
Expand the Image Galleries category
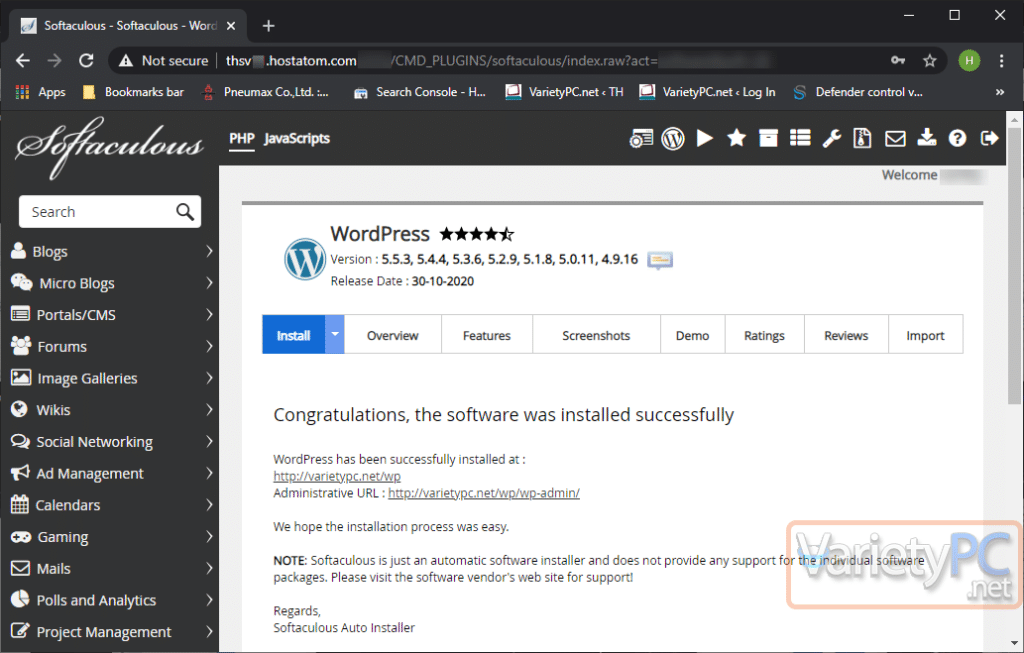112,378
